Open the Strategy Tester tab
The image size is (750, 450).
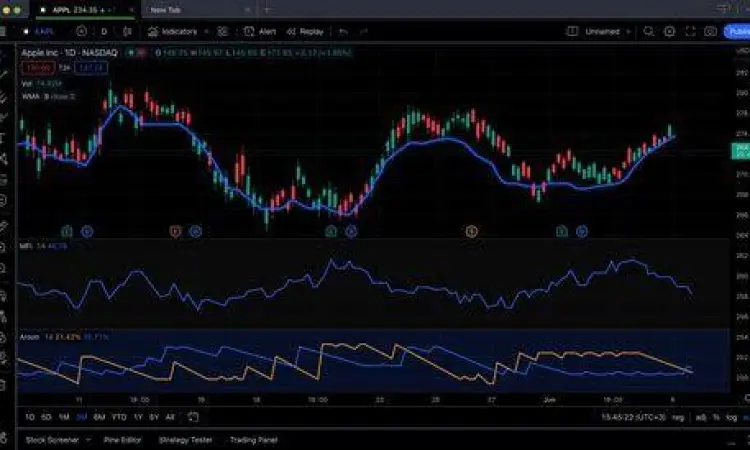(185, 440)
